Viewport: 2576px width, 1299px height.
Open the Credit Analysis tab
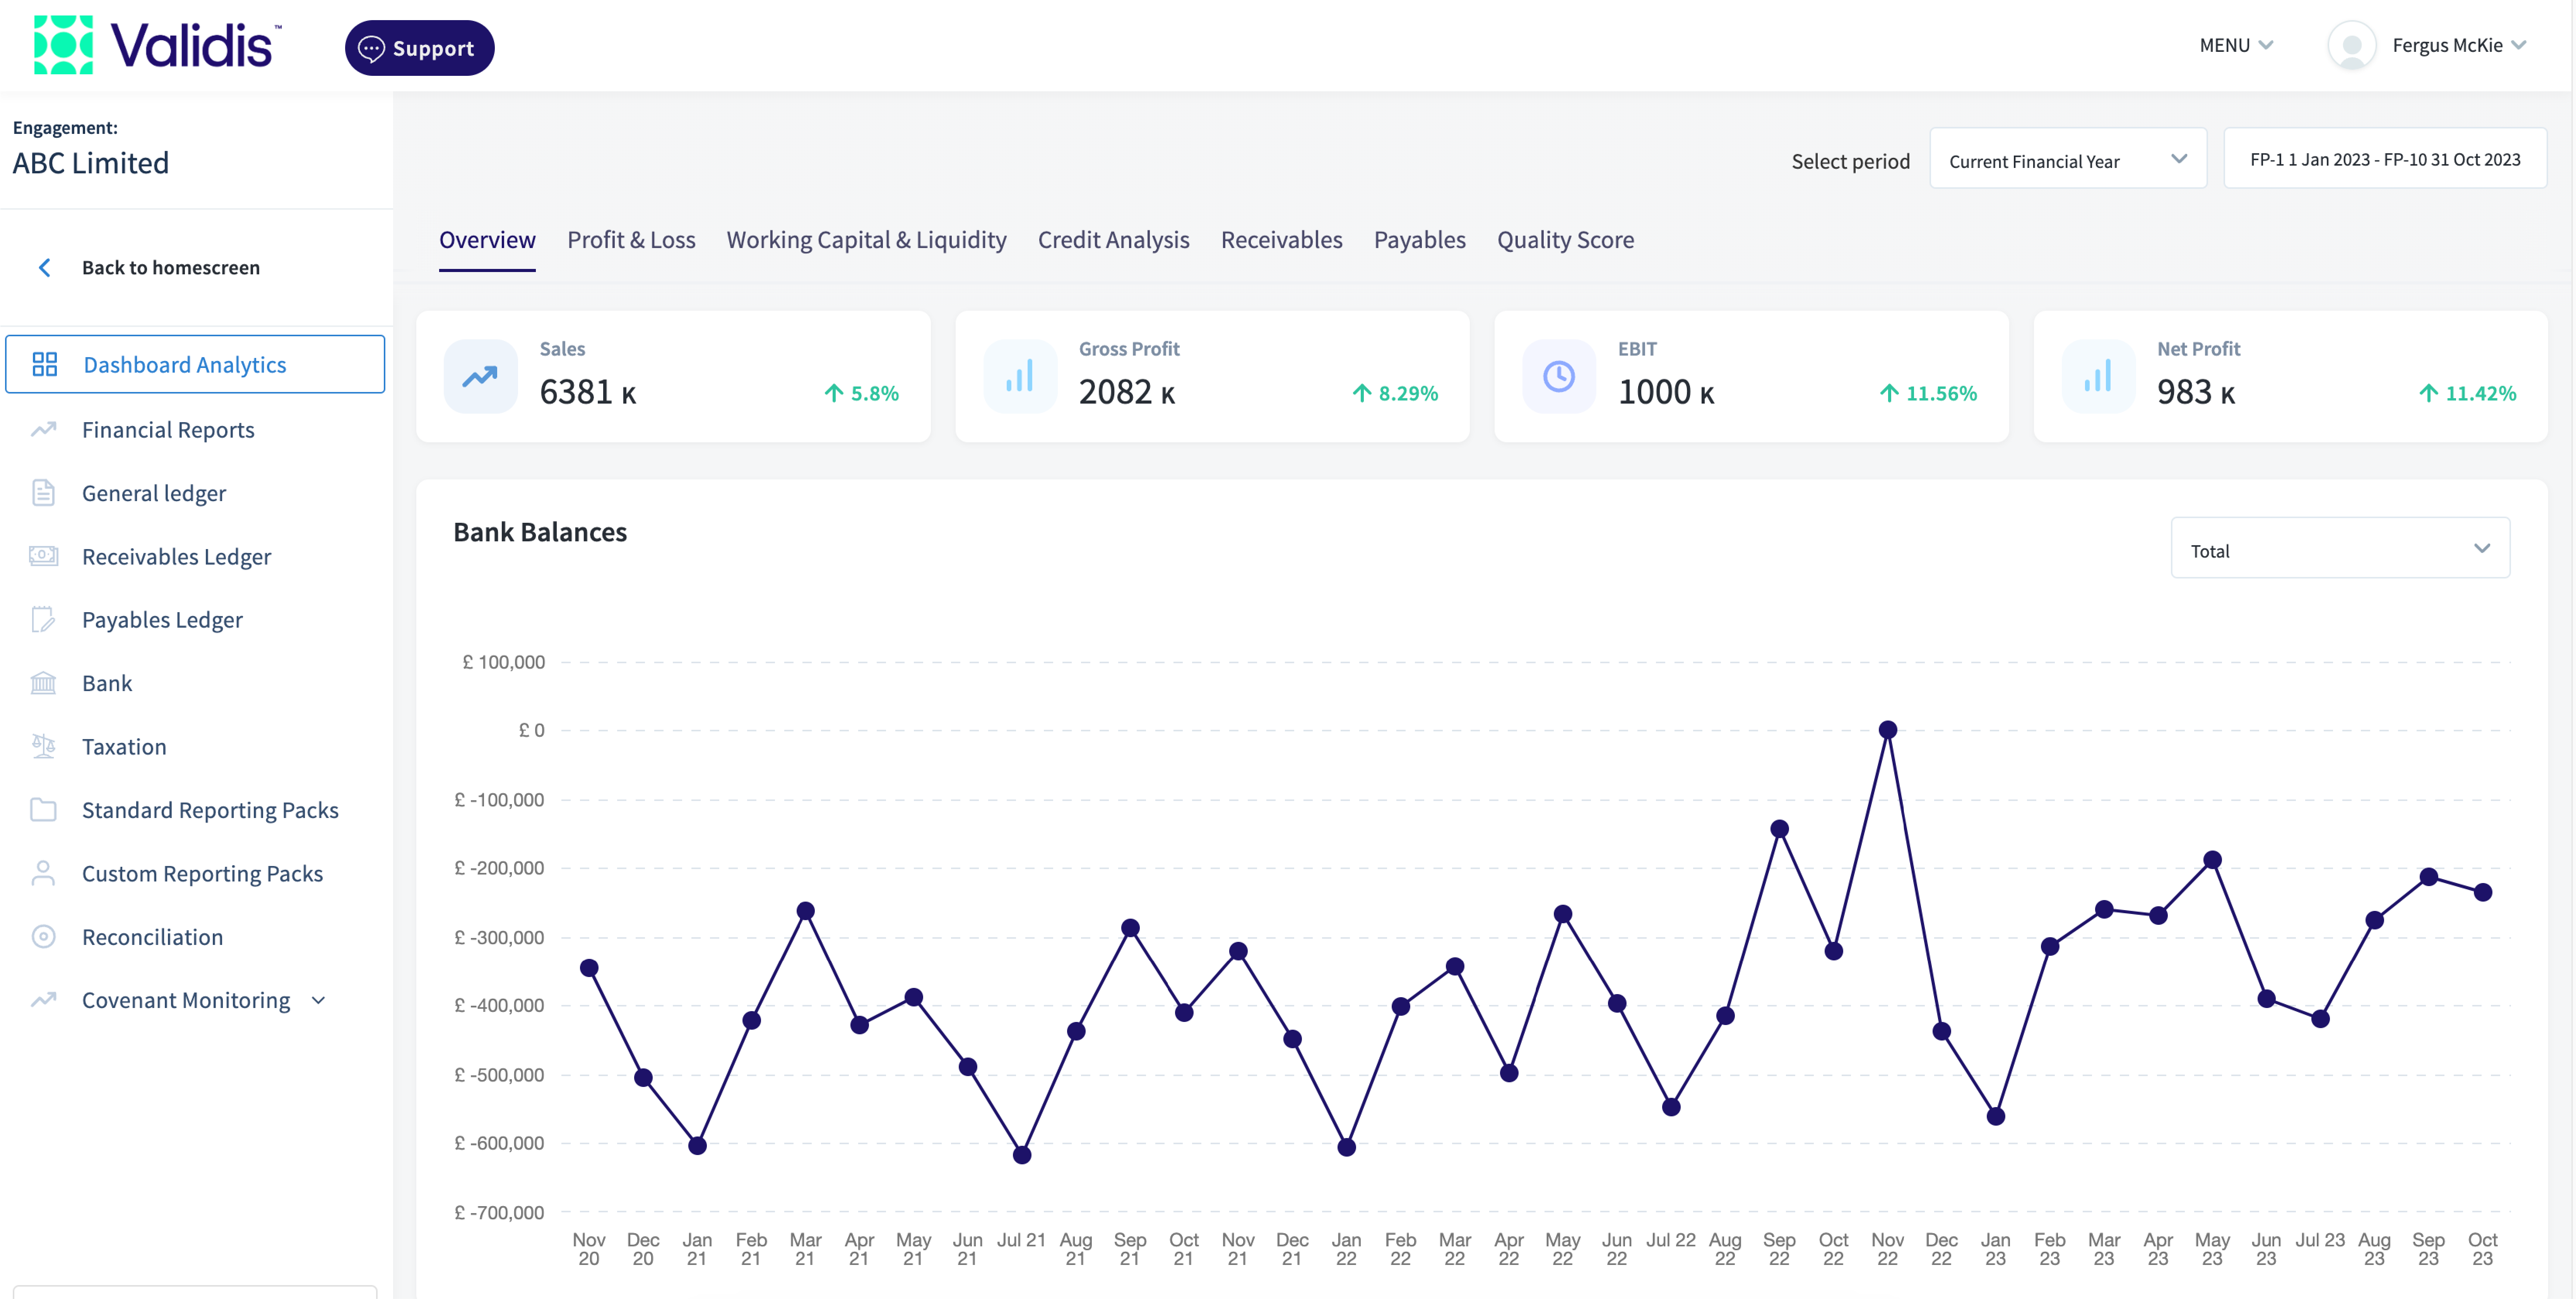point(1113,239)
